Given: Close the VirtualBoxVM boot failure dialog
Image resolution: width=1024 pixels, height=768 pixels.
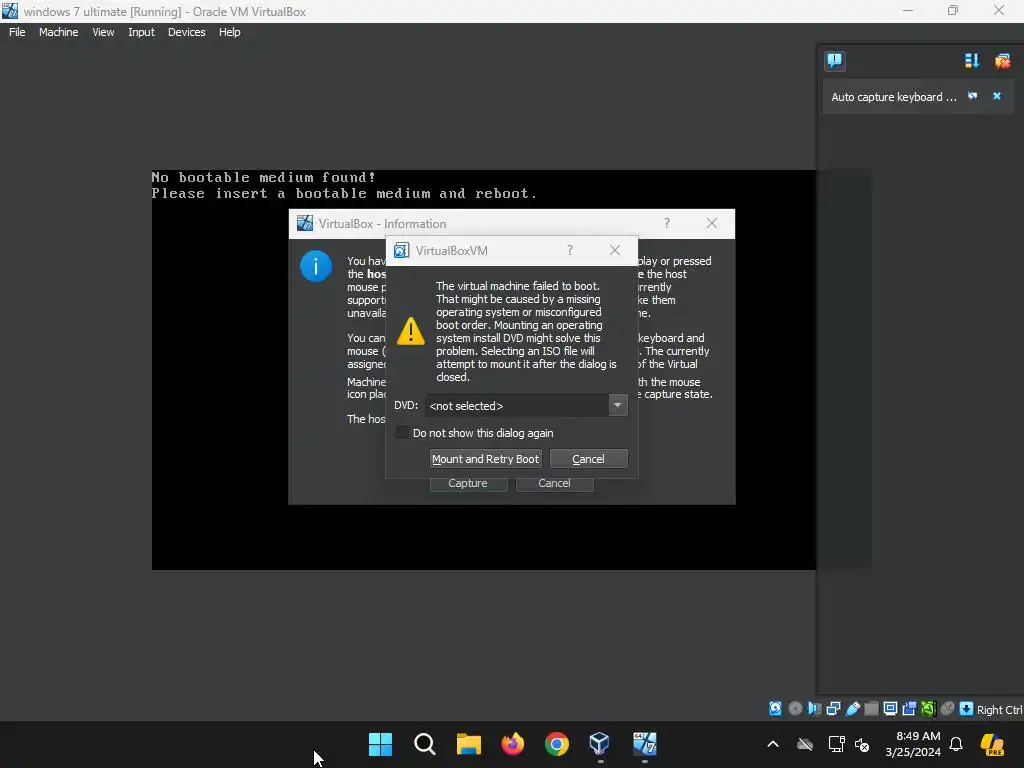Looking at the screenshot, I should (x=615, y=250).
